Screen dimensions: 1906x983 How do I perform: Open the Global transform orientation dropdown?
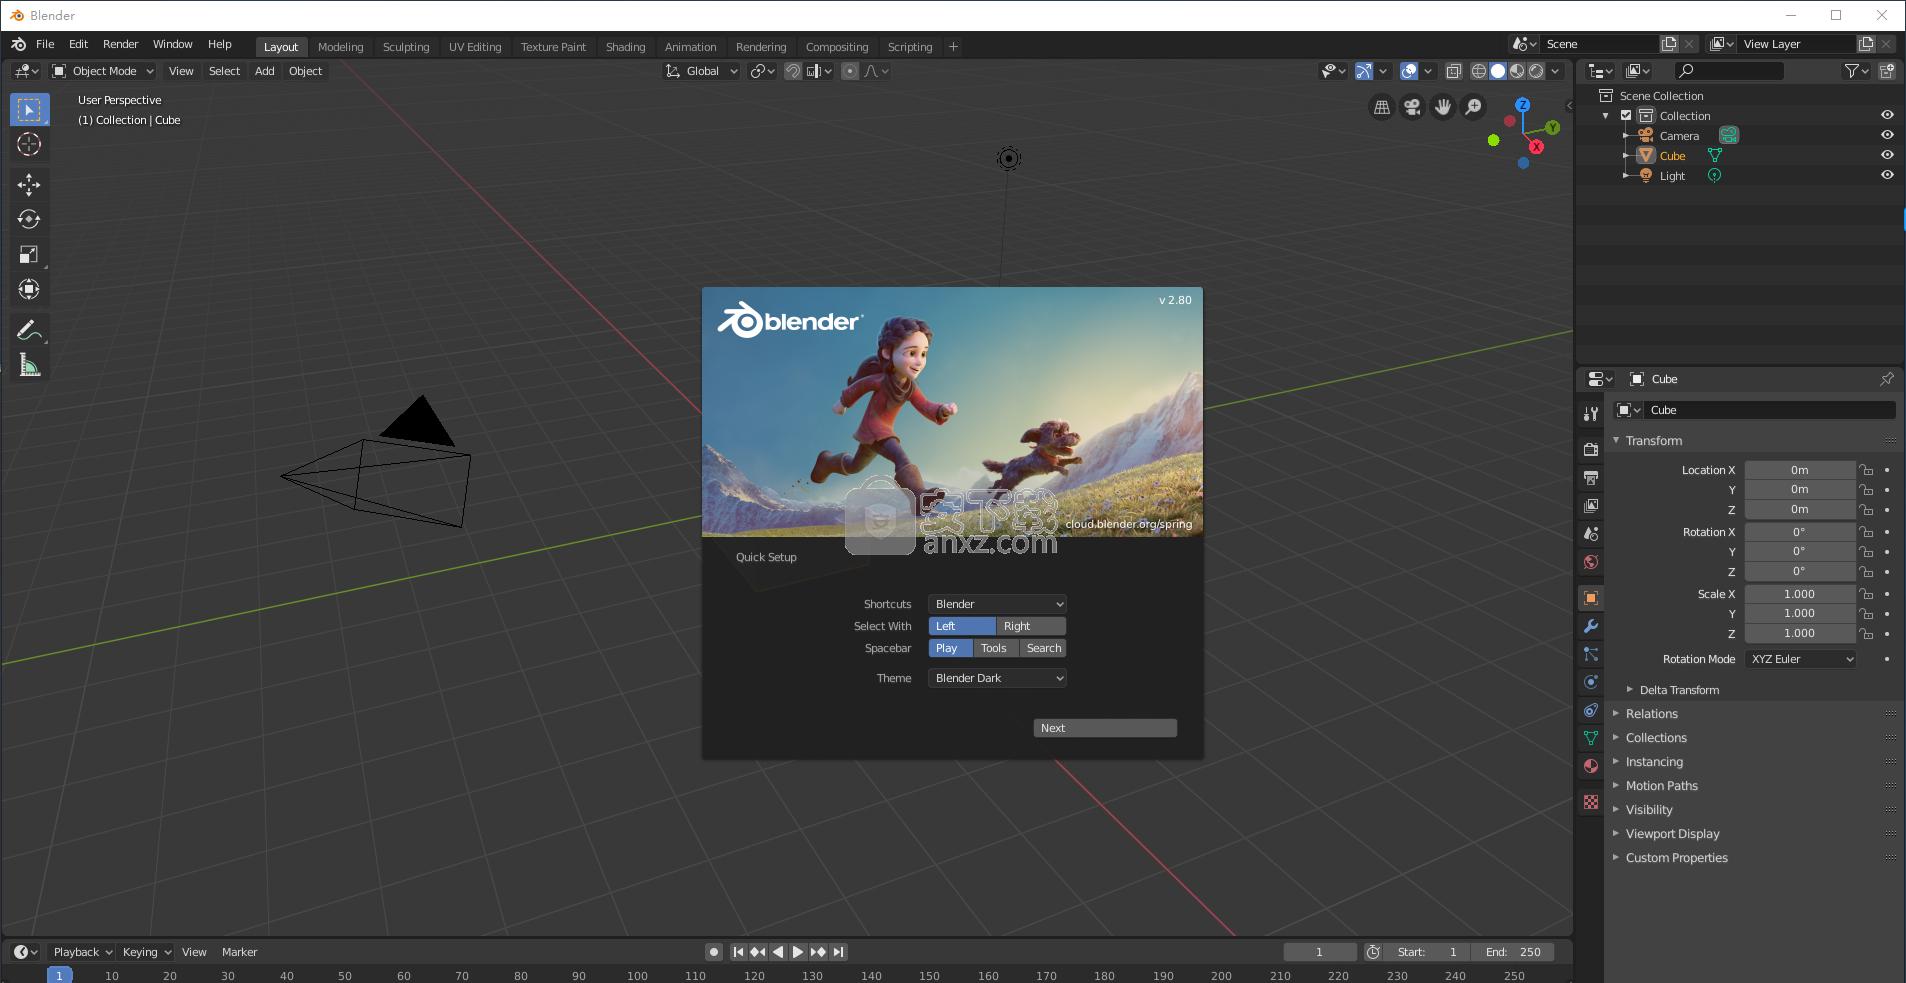point(702,71)
